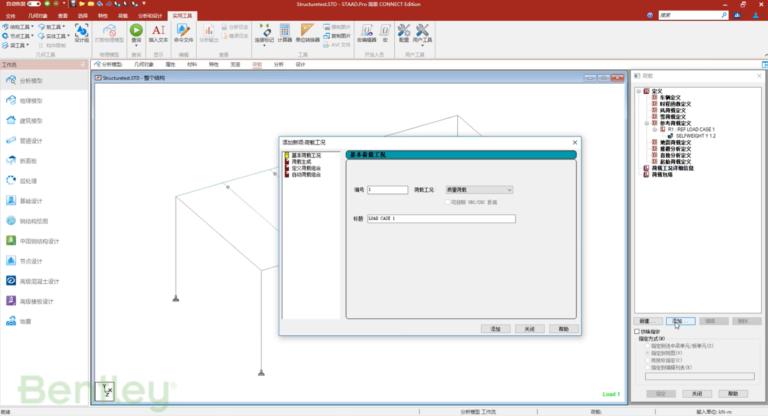Switch to the 实用工具 ribbon tab
The width and height of the screenshot is (768, 416).
(182, 16)
